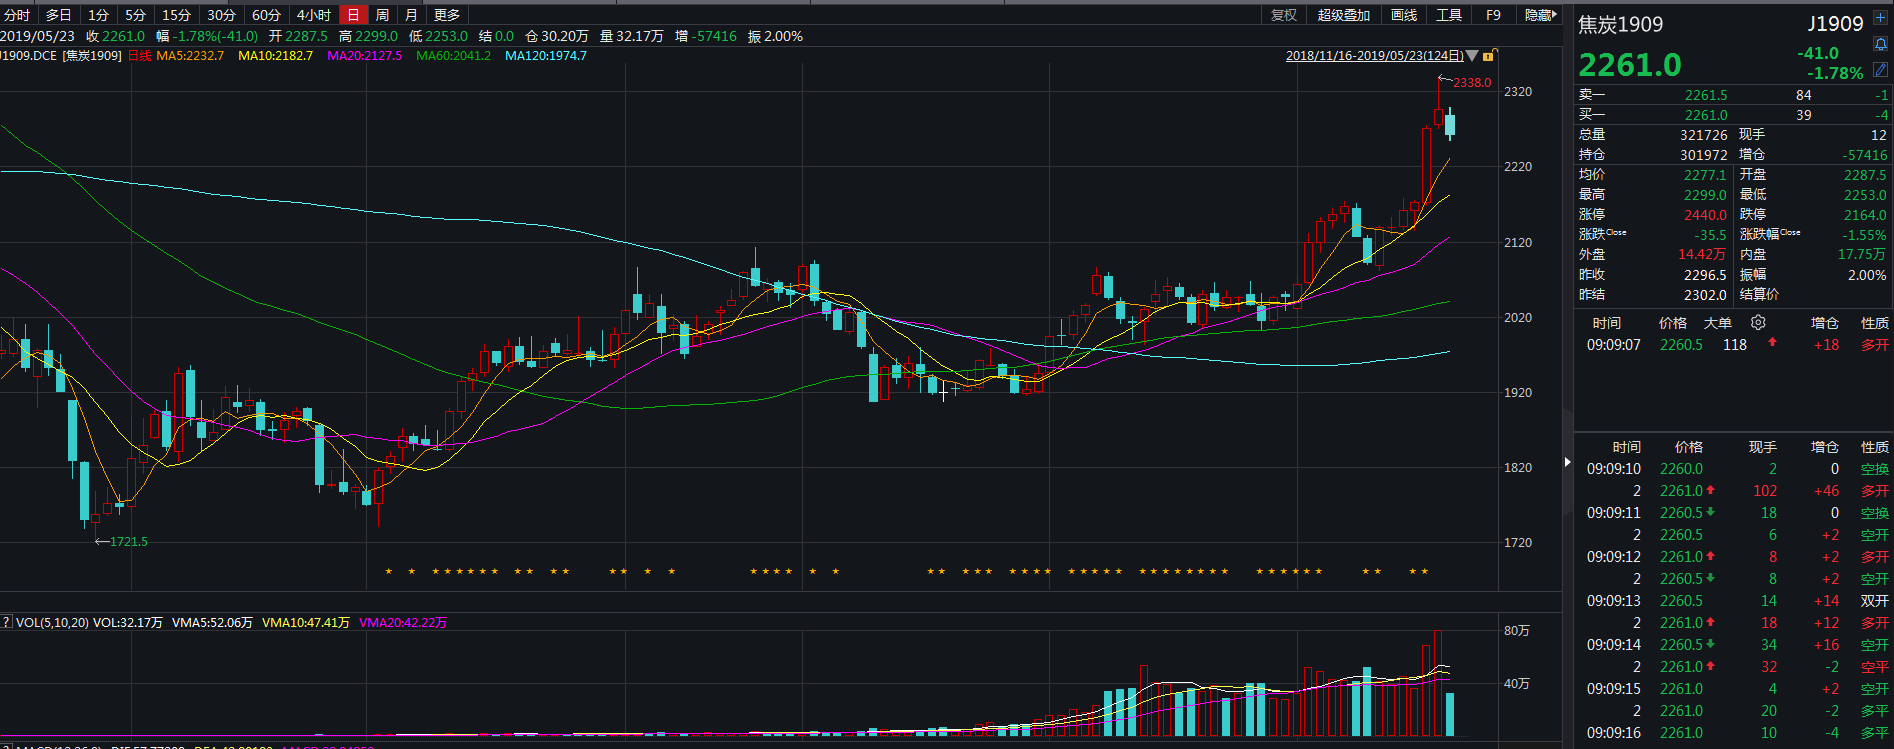Viewport: 1894px width, 749px height.
Task: Open price alert bell icon
Action: point(1881,44)
